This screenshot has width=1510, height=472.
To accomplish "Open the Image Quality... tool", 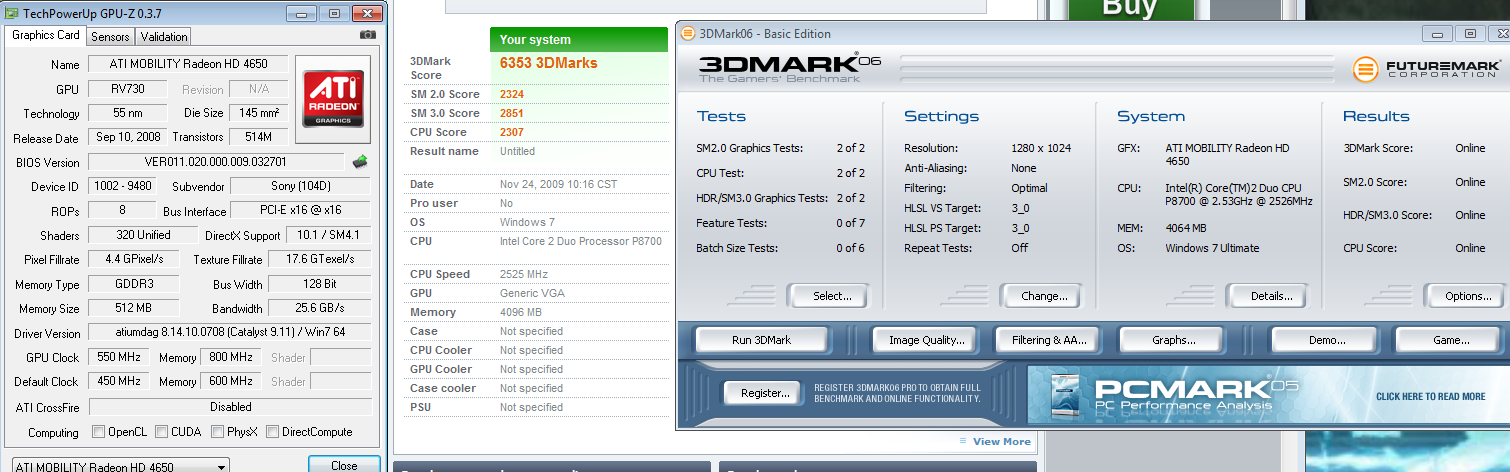I will [x=927, y=340].
